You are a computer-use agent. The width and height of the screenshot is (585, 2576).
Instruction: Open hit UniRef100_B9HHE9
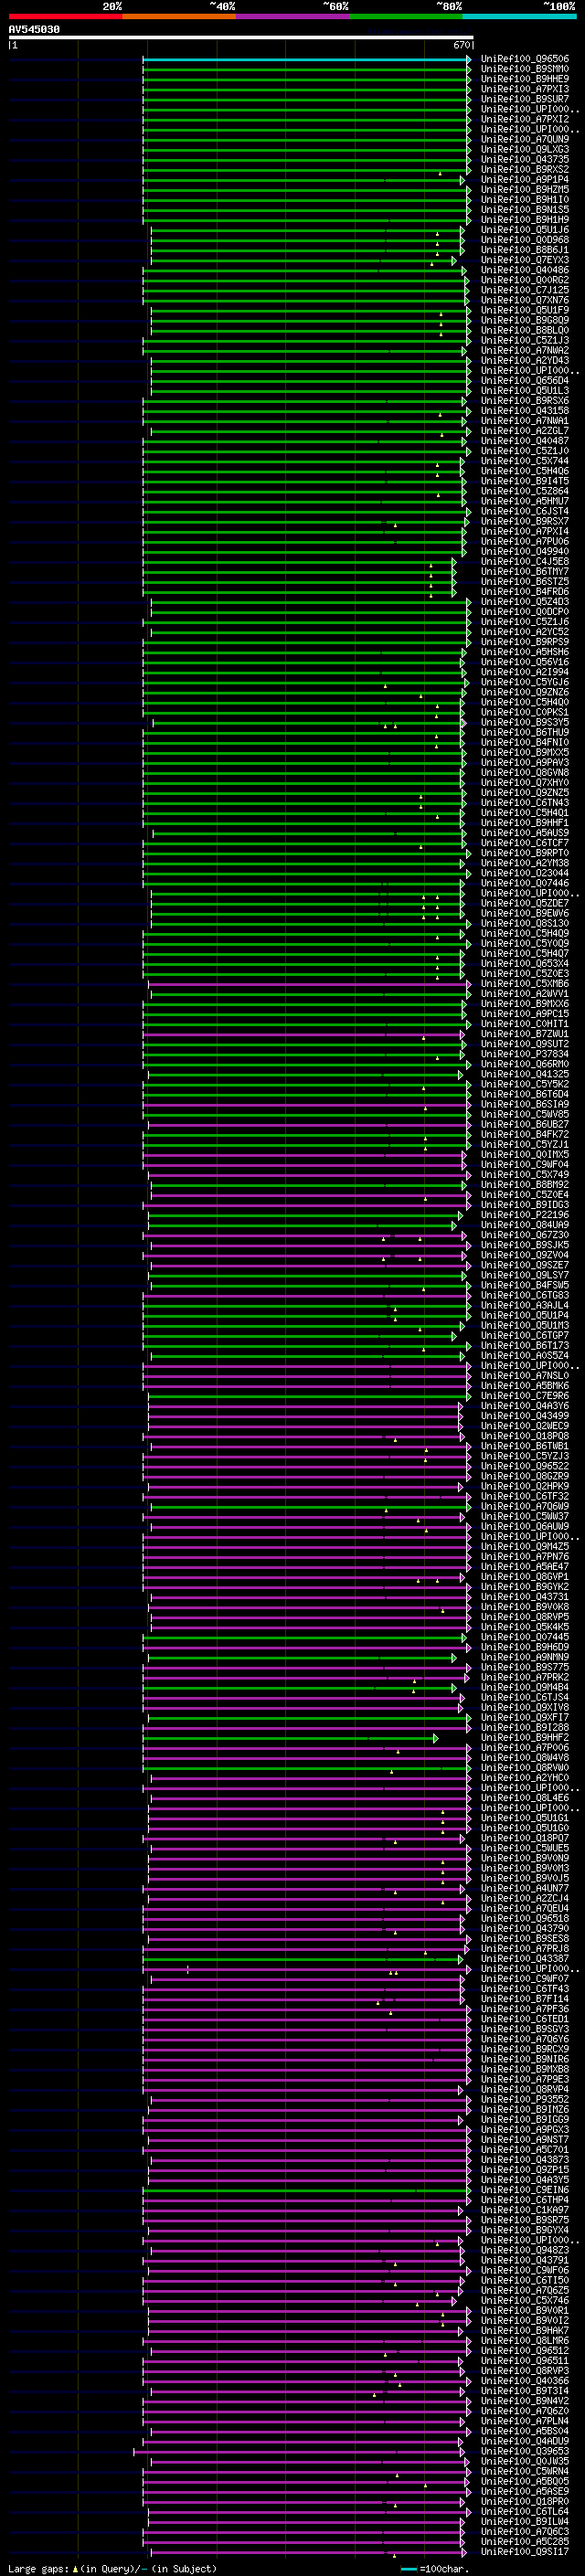click(x=525, y=79)
